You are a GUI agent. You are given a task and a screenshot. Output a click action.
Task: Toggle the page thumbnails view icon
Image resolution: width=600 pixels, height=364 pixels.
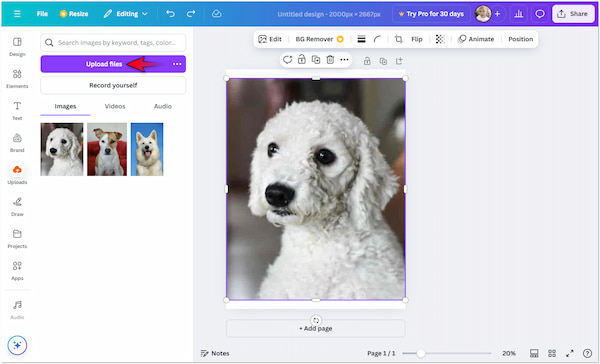pyautogui.click(x=534, y=353)
